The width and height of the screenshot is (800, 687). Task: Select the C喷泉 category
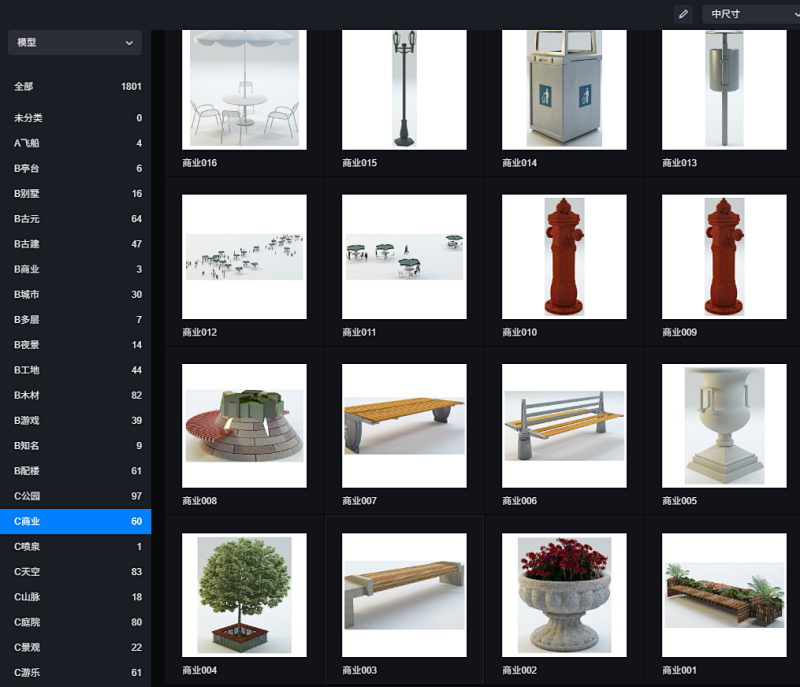tap(76, 547)
